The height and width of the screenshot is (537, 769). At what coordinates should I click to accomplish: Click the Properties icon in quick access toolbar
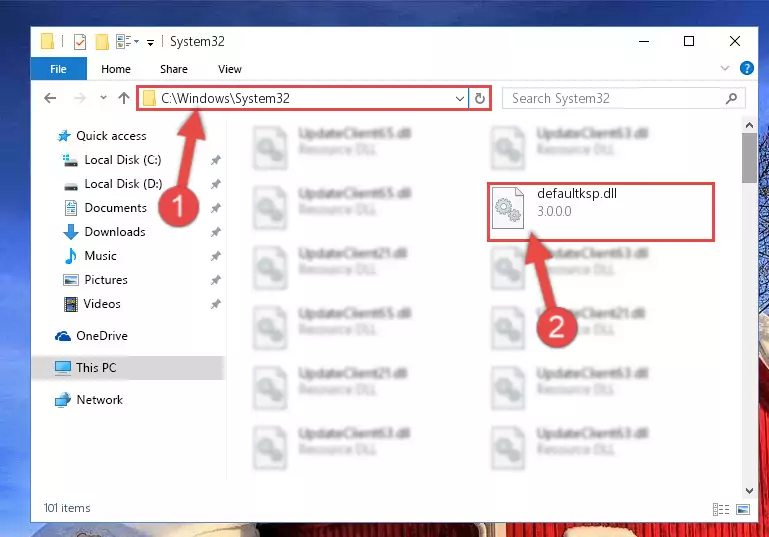(x=80, y=42)
